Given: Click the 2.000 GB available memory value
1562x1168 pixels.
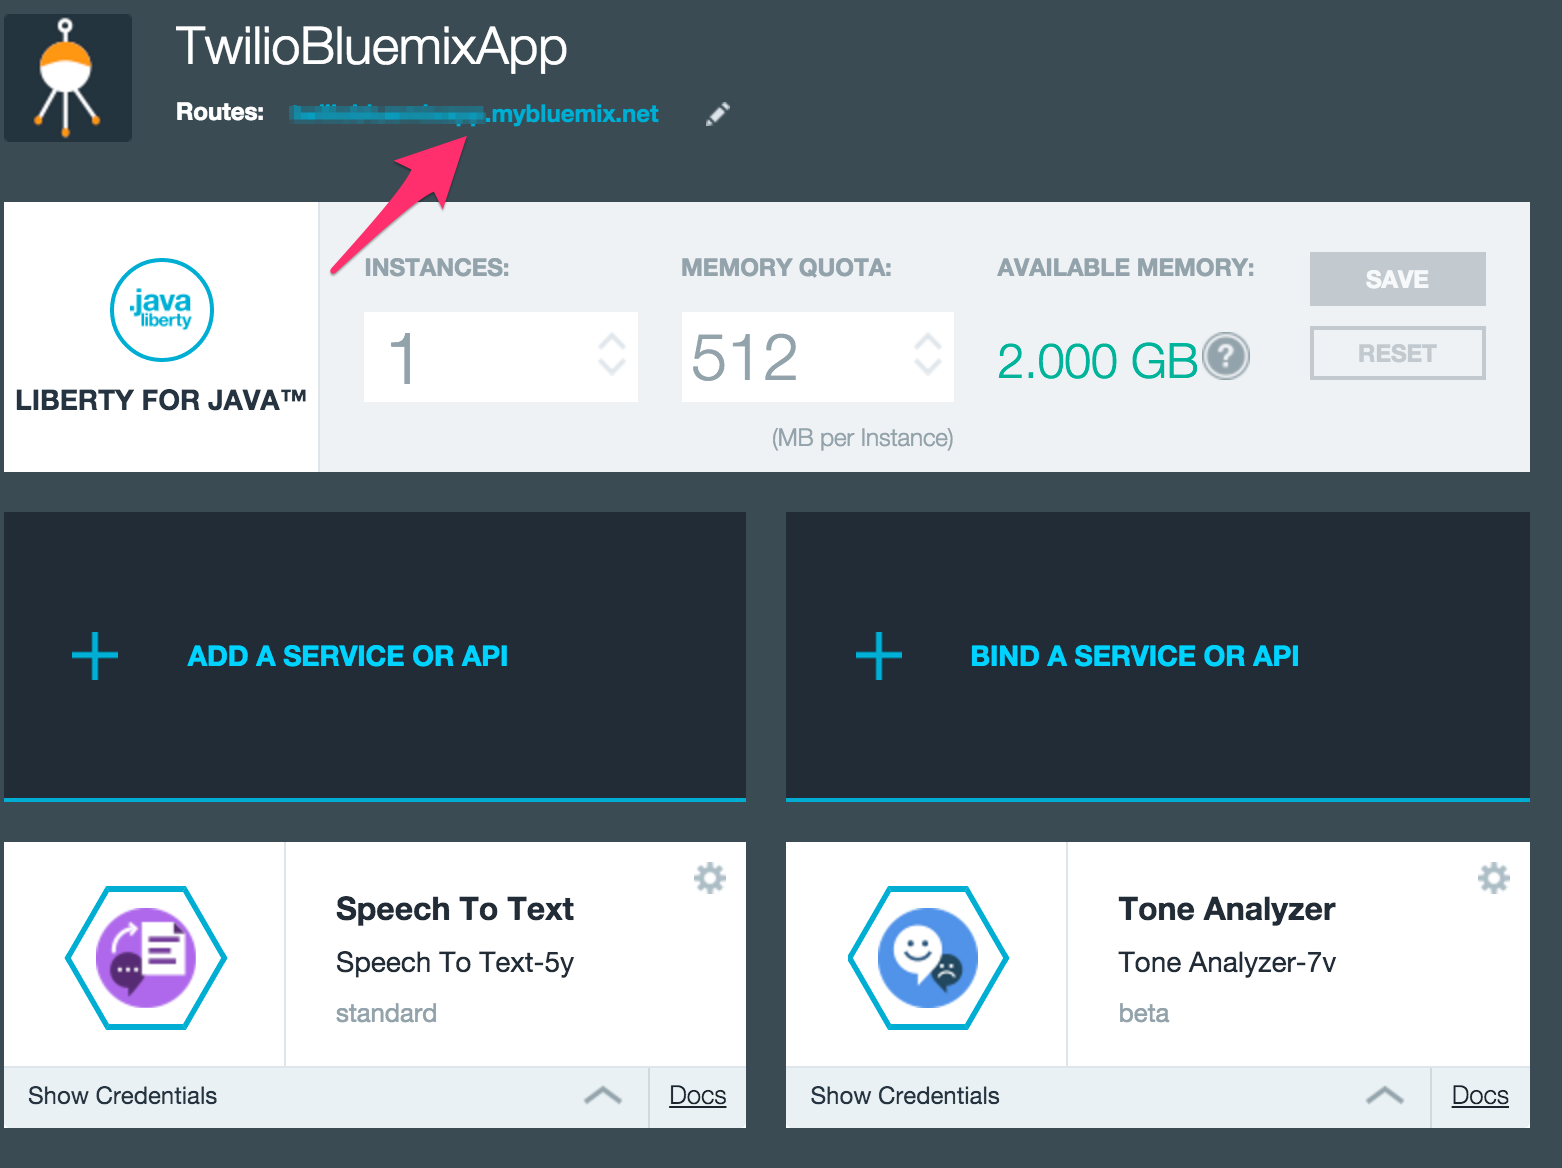Looking at the screenshot, I should point(1097,361).
